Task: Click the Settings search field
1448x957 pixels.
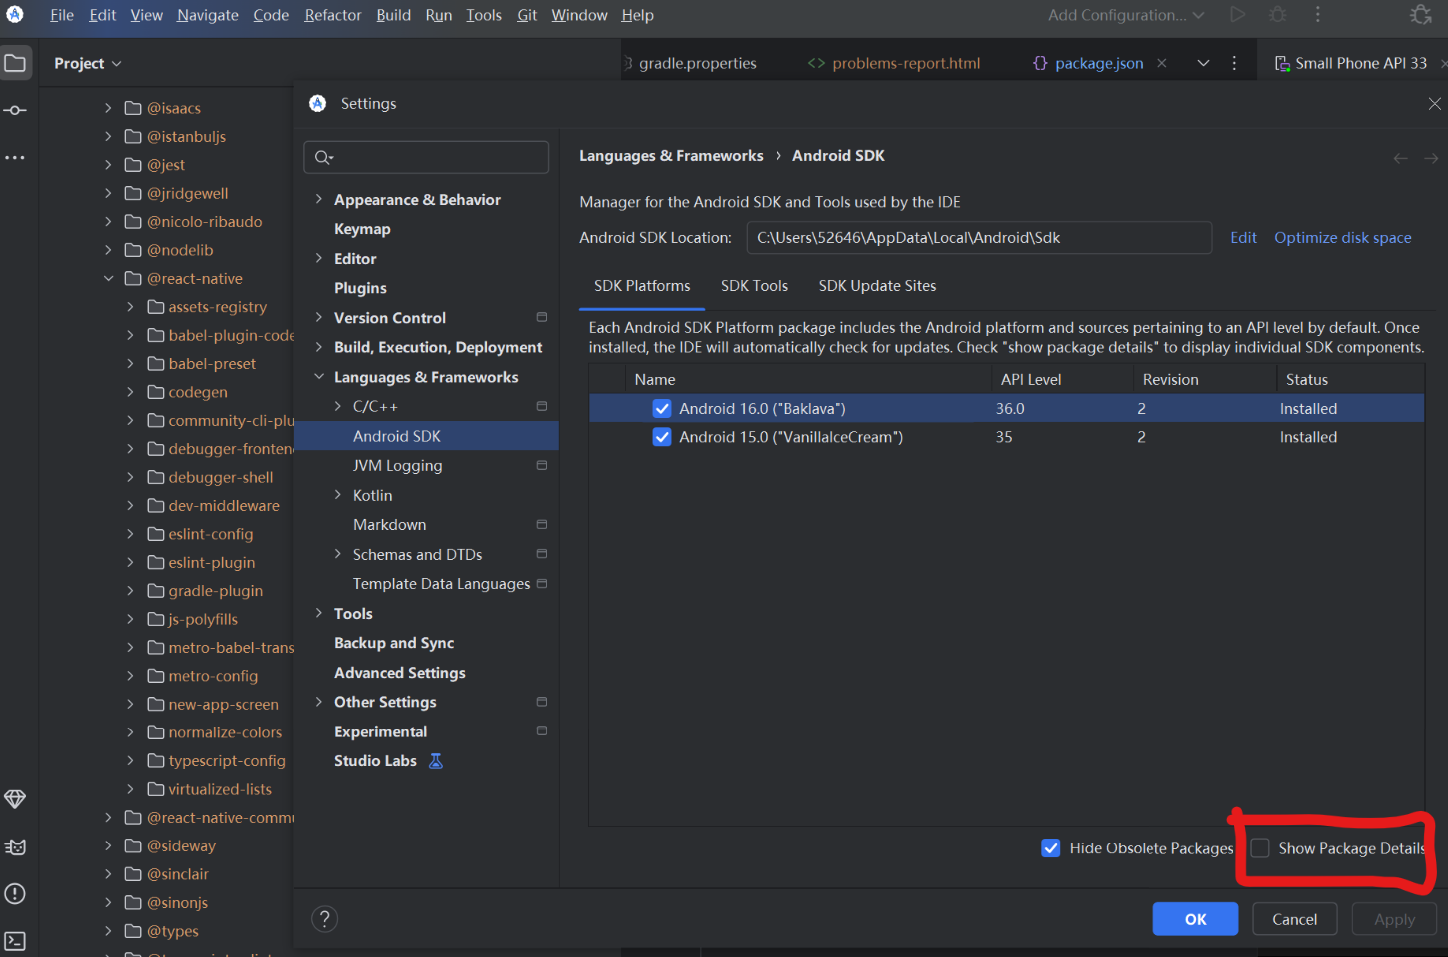Action: 426,157
